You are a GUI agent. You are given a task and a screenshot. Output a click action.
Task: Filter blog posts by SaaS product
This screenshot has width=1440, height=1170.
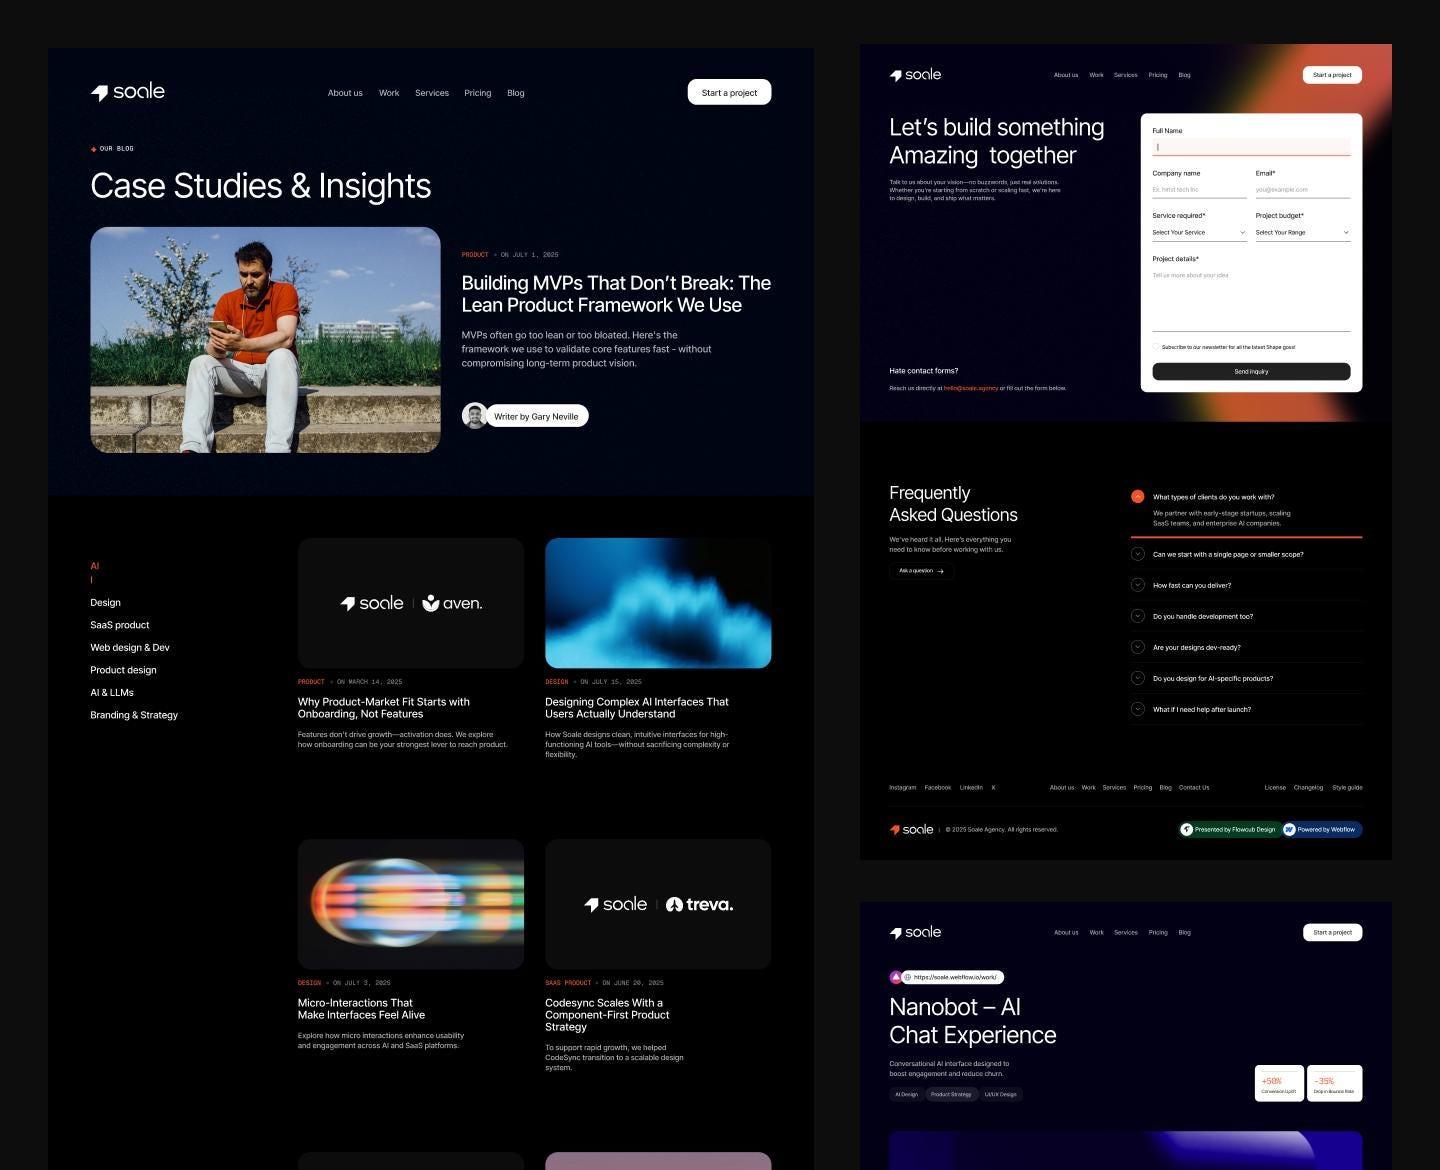[120, 625]
